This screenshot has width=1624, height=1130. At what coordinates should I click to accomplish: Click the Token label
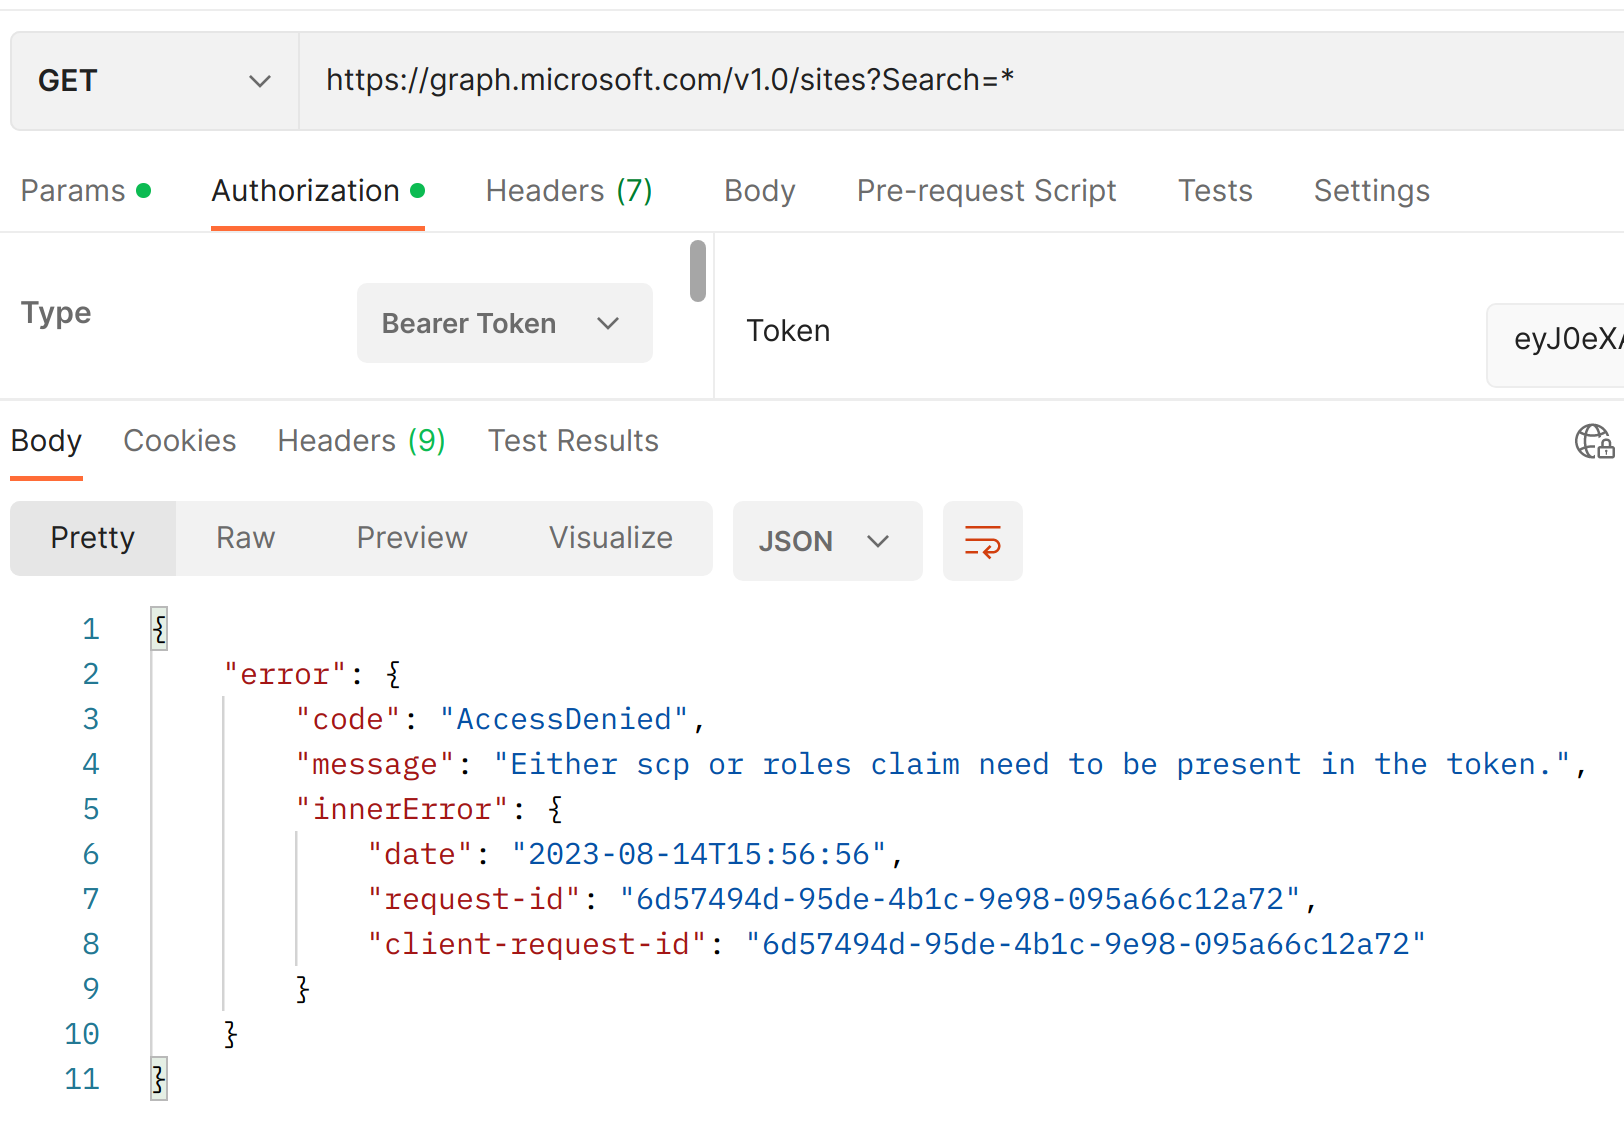pyautogui.click(x=788, y=331)
